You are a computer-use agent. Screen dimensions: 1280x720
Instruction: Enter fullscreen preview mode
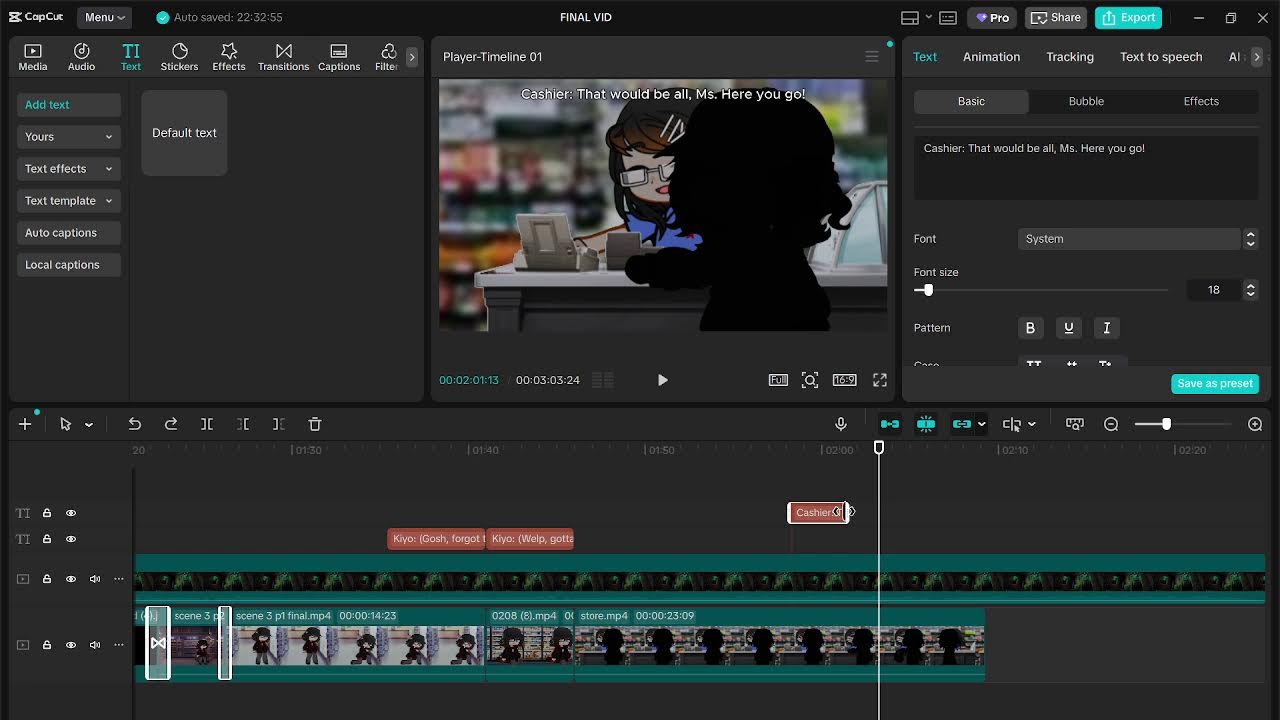(880, 380)
